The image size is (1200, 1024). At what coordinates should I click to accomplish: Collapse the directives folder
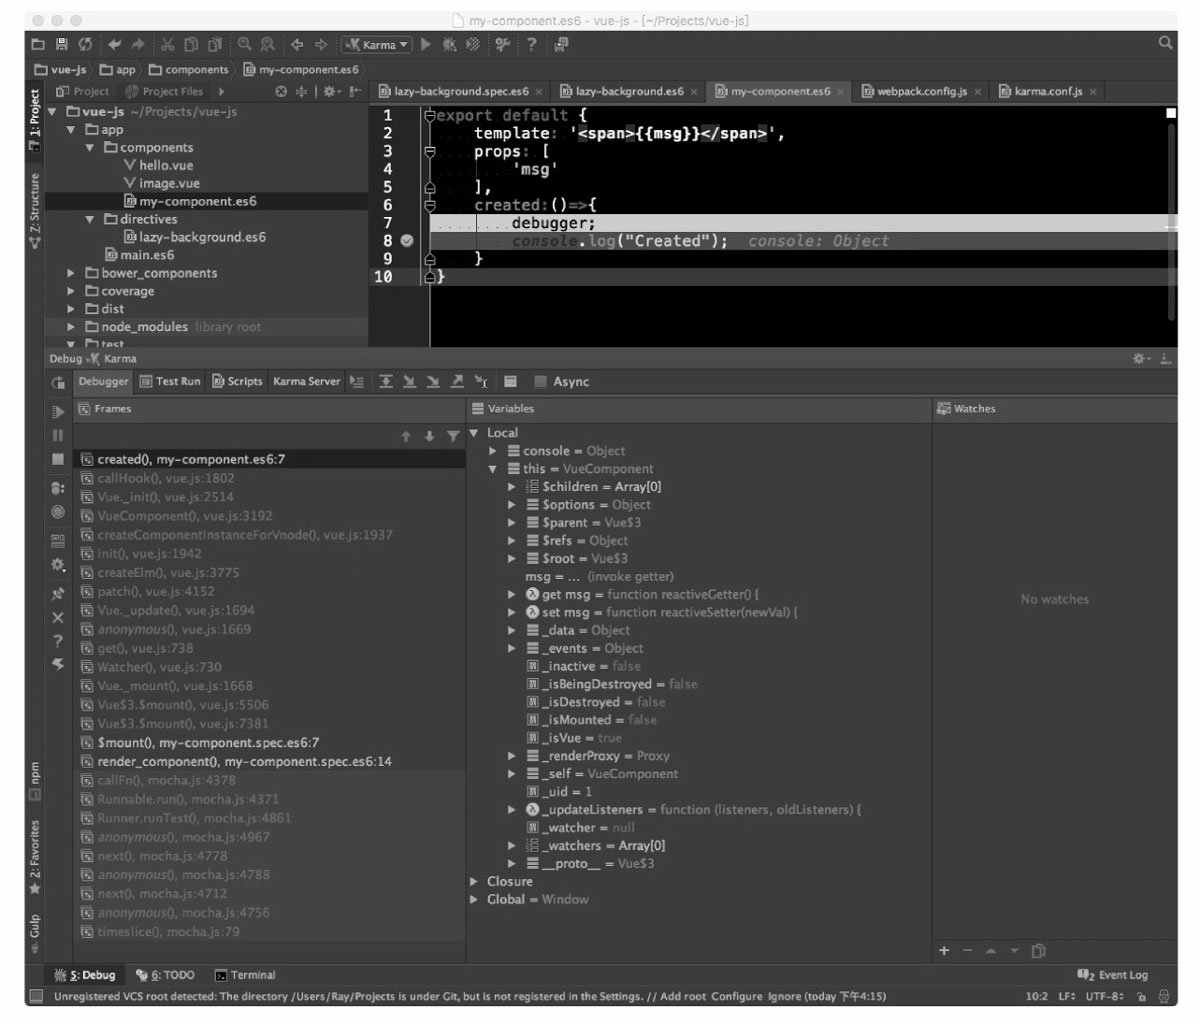[90, 219]
